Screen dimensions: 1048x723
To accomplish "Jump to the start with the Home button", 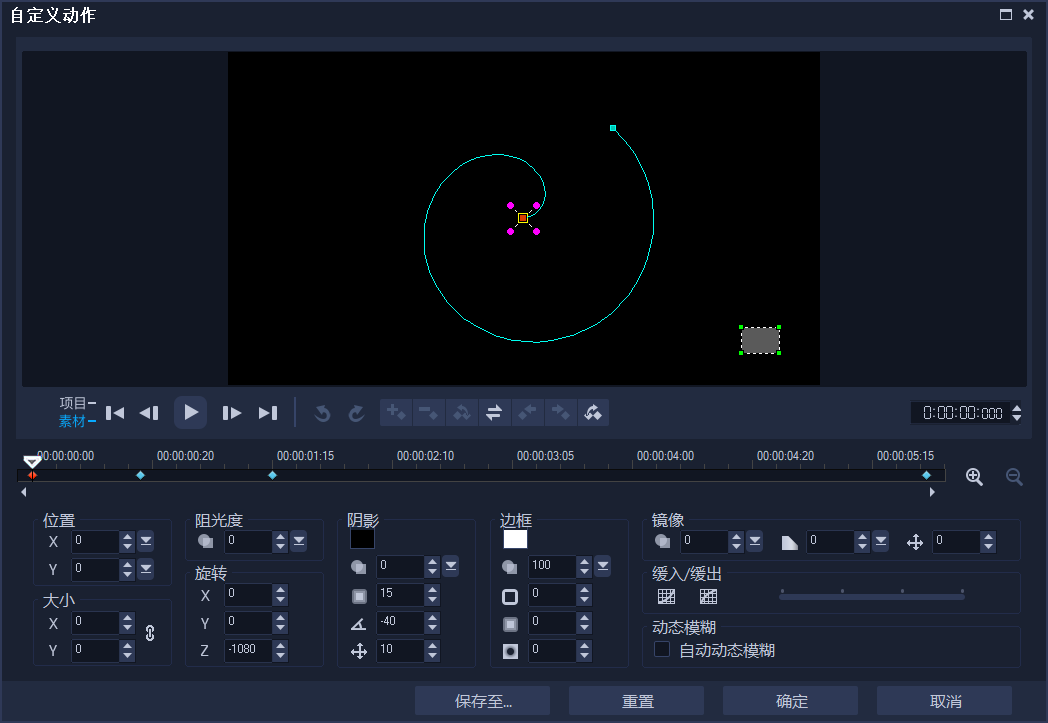I will coord(115,413).
